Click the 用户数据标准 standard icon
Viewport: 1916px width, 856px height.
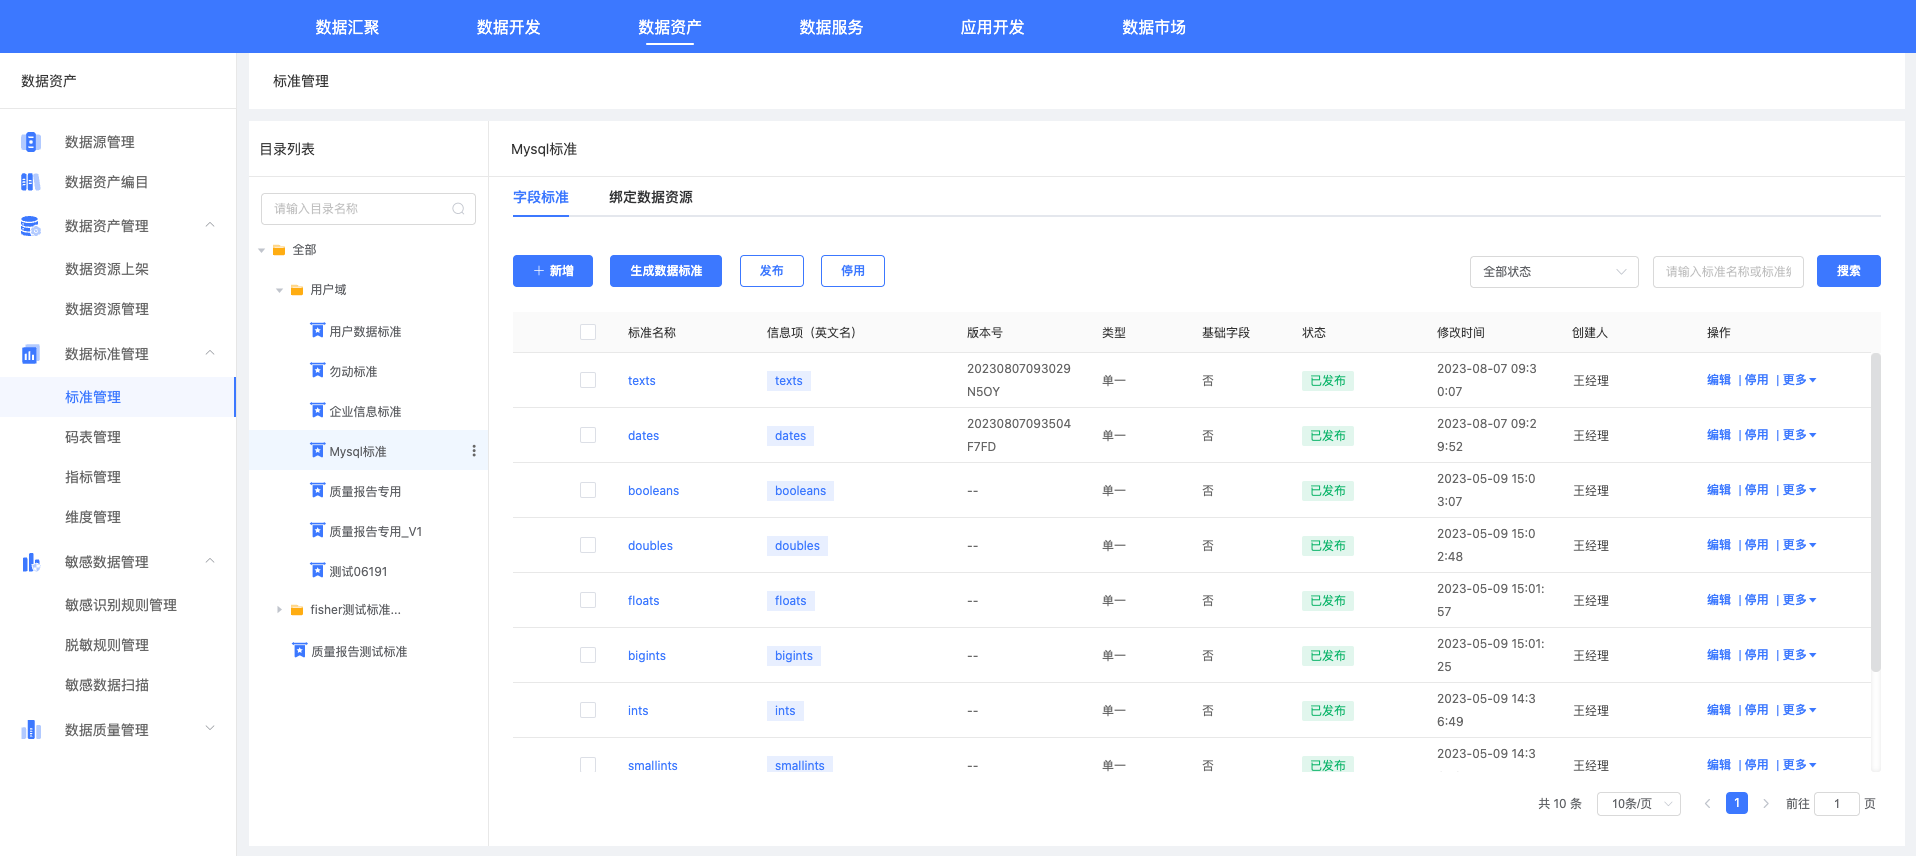[x=318, y=331]
